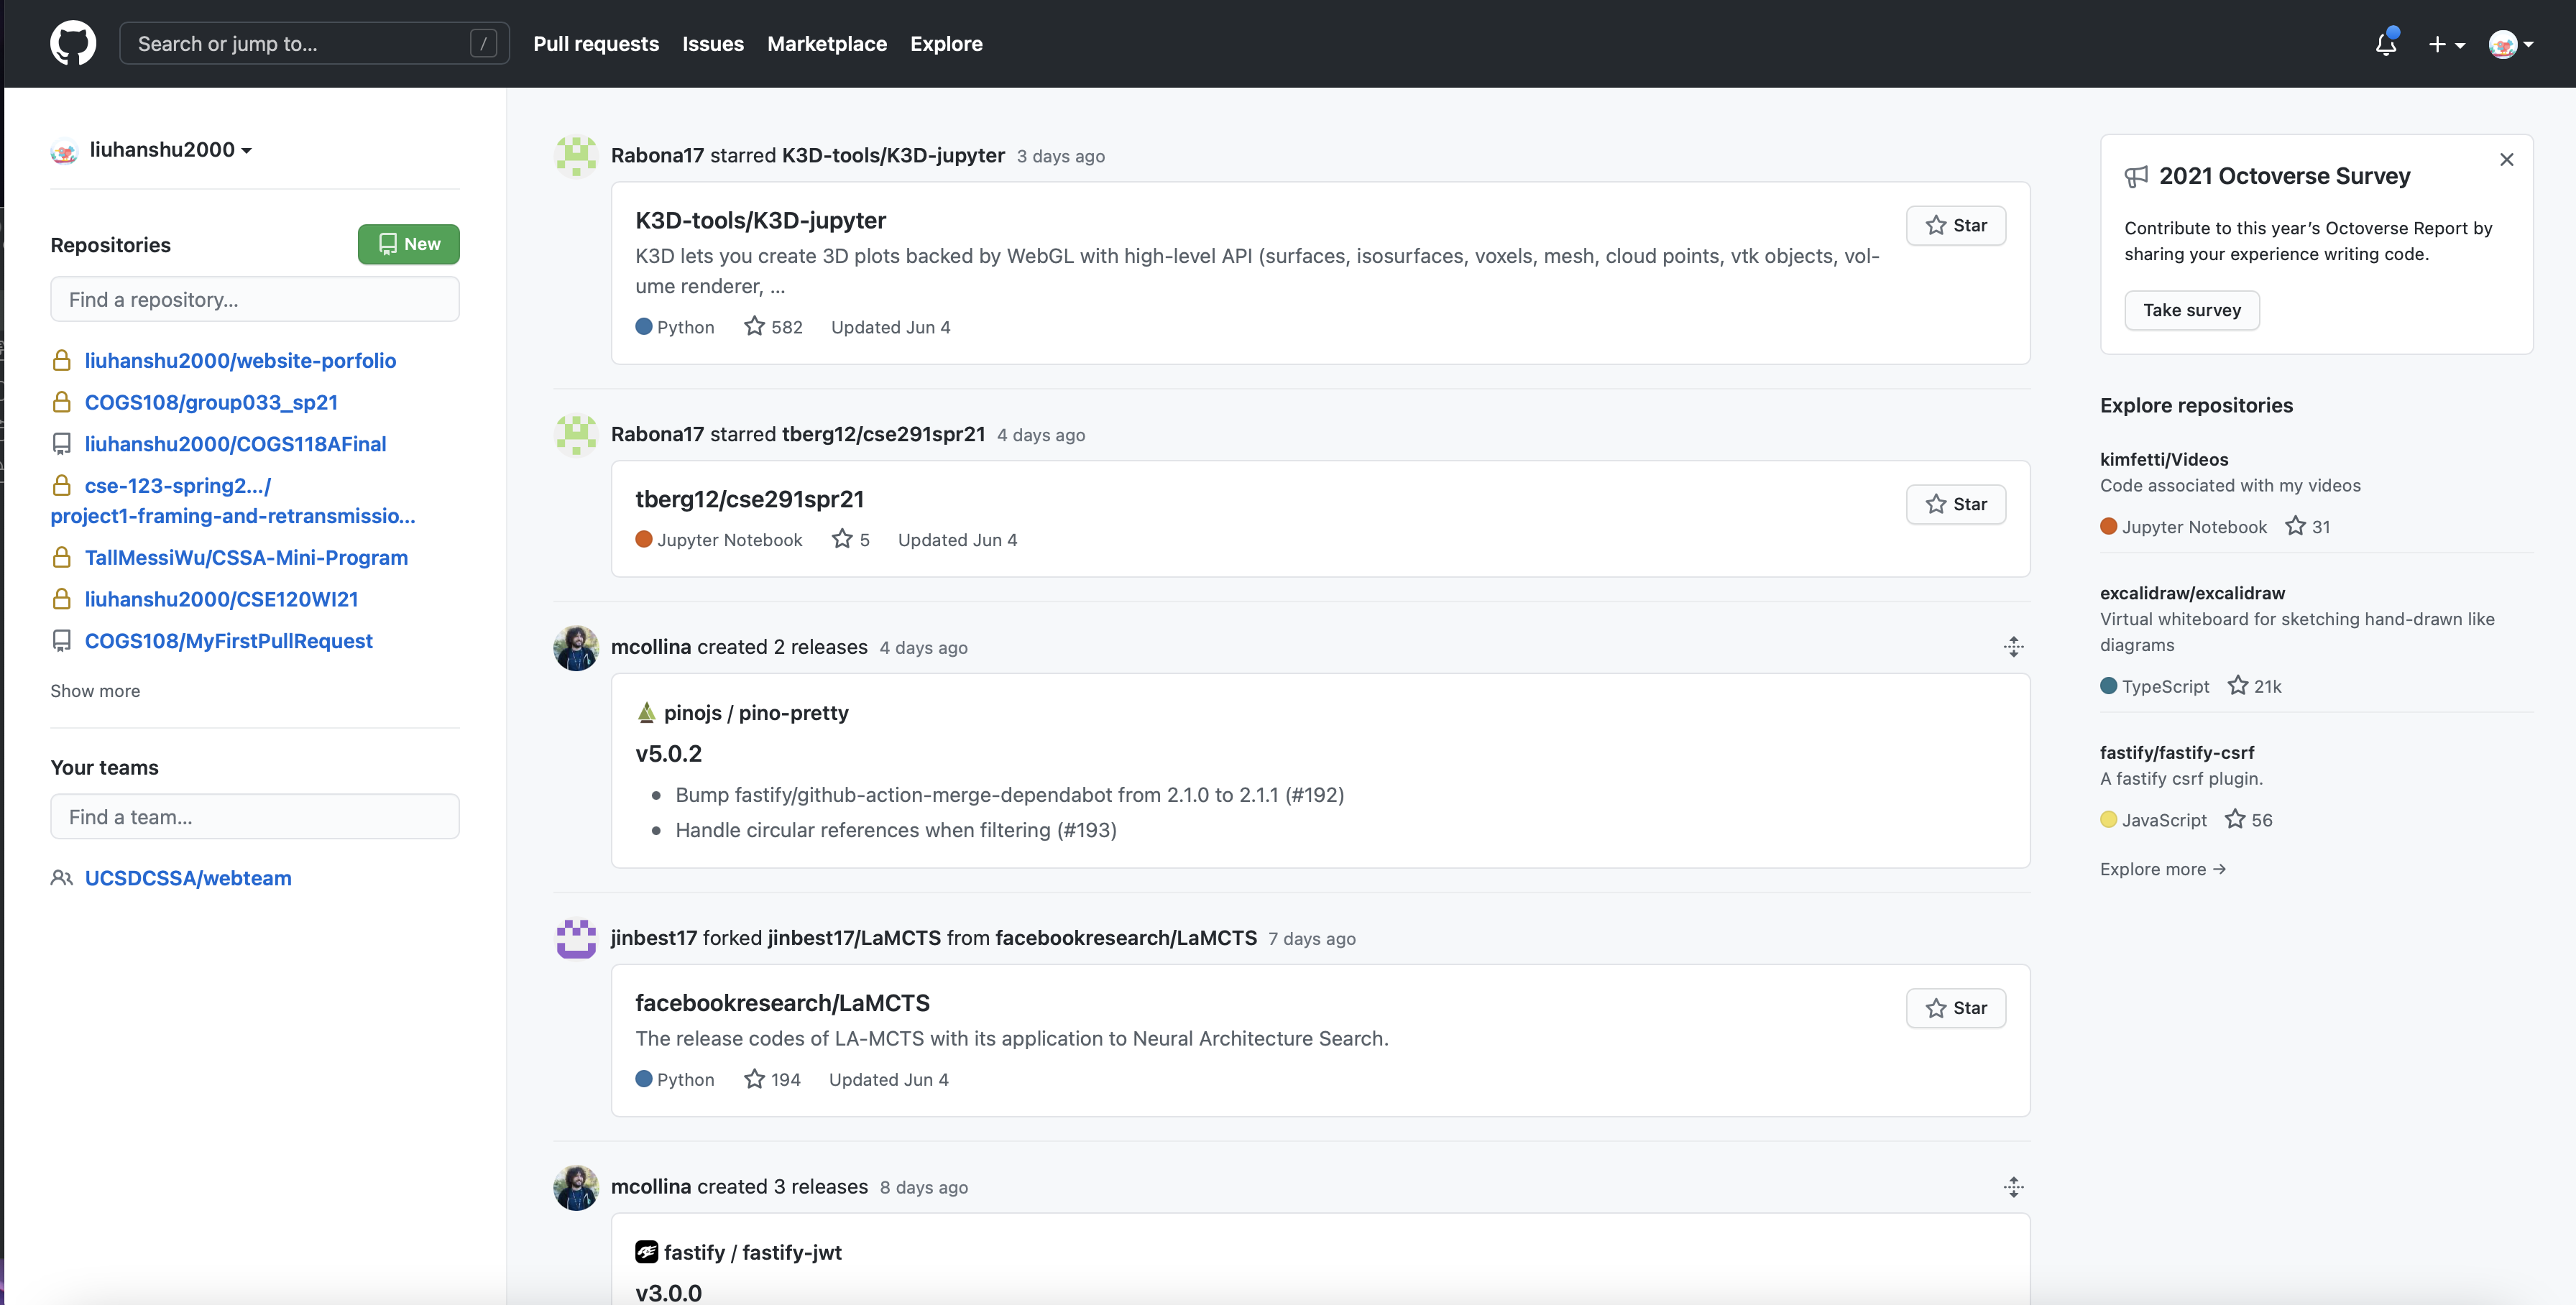Star the tberg12/cse291spr21 repository
This screenshot has width=2576, height=1305.
coord(1956,504)
